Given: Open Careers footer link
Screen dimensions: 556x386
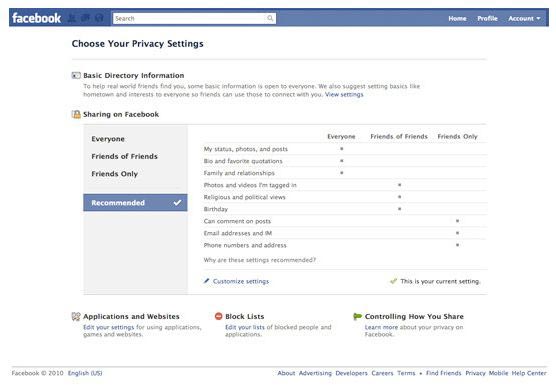Looking at the screenshot, I should click(382, 373).
